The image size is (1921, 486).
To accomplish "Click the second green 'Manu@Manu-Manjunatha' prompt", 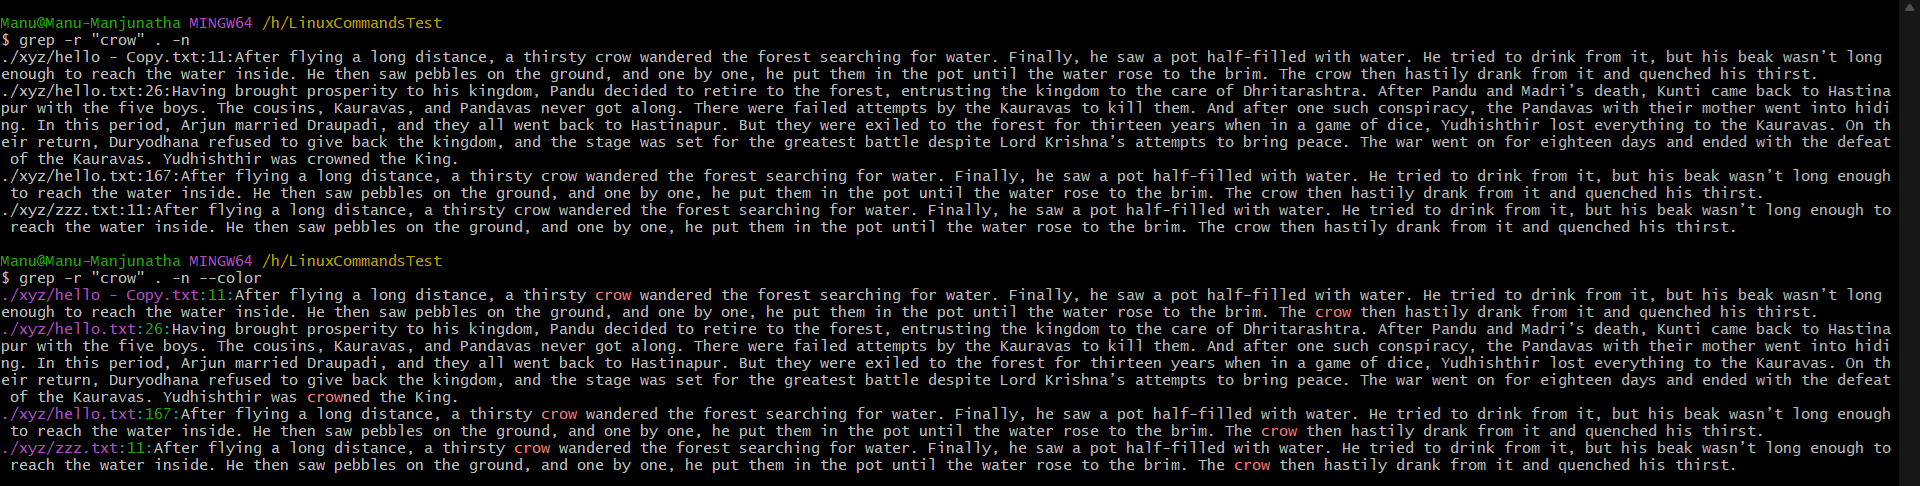I will tap(91, 261).
